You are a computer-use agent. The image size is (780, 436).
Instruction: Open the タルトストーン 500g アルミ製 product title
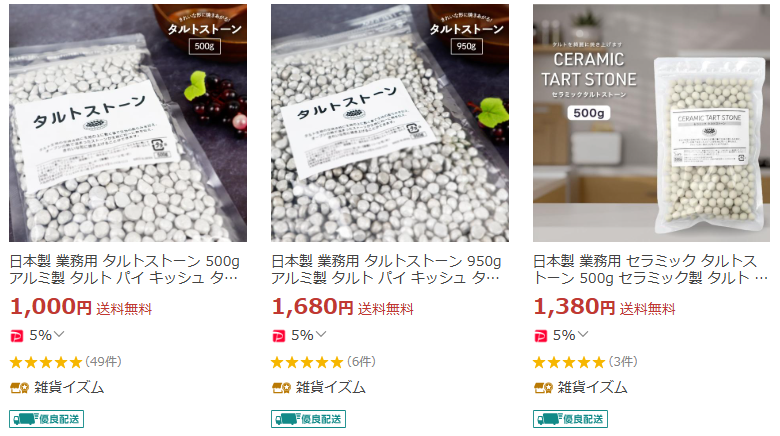click(124, 269)
